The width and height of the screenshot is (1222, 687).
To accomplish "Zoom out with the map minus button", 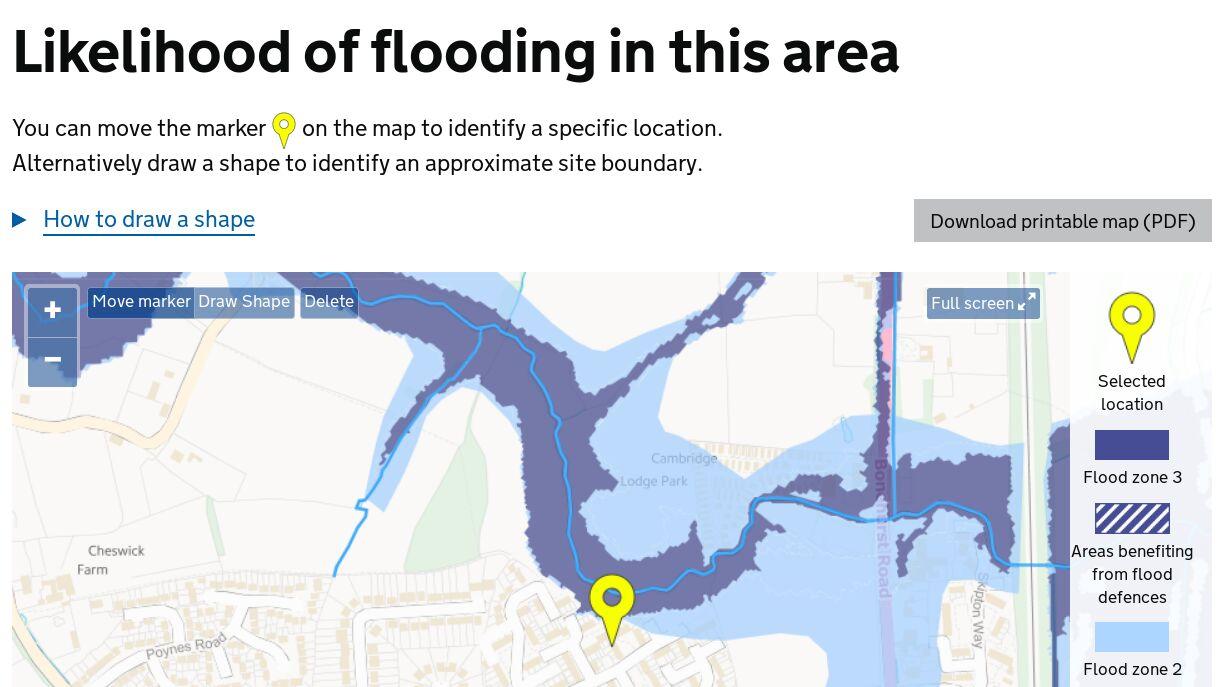I will coord(53,360).
